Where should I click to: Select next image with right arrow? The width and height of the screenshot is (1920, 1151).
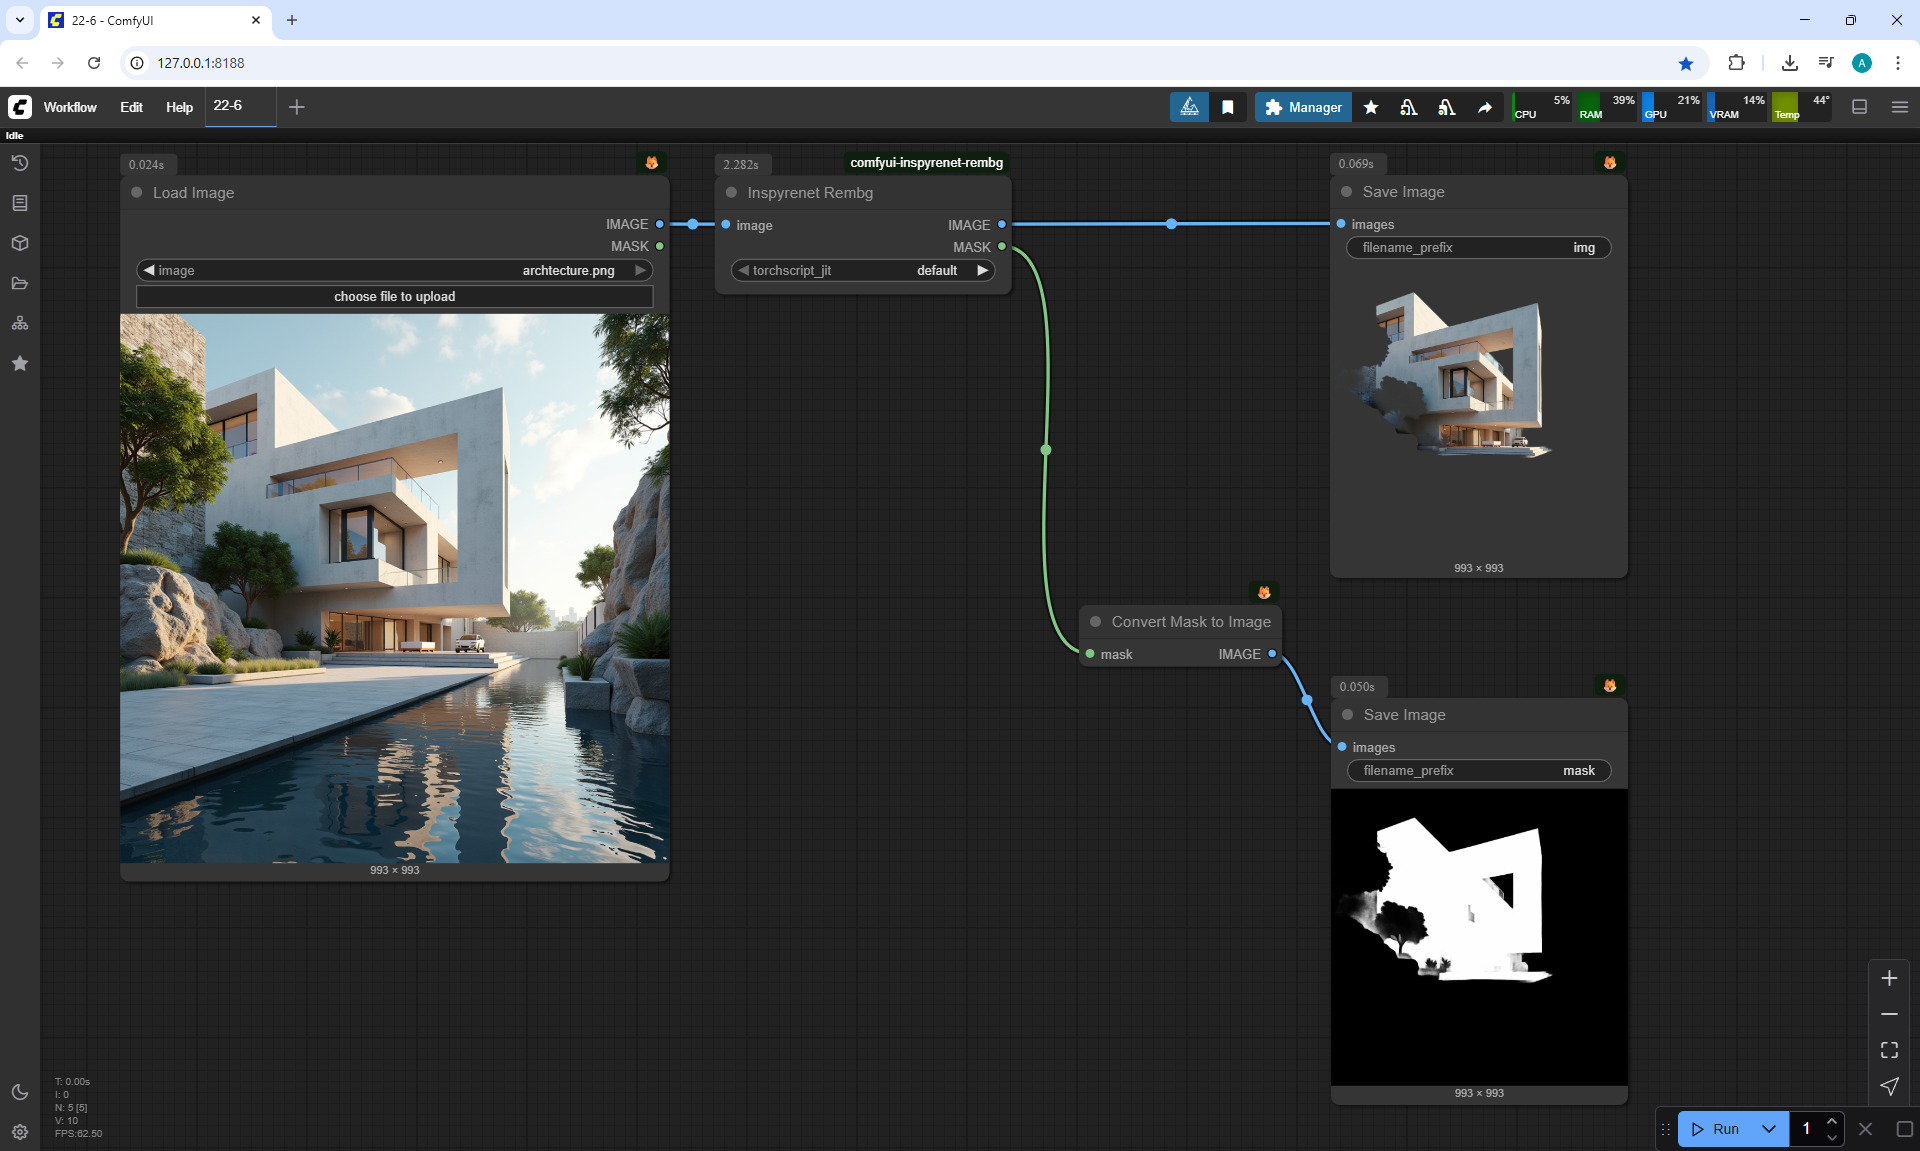tap(640, 270)
